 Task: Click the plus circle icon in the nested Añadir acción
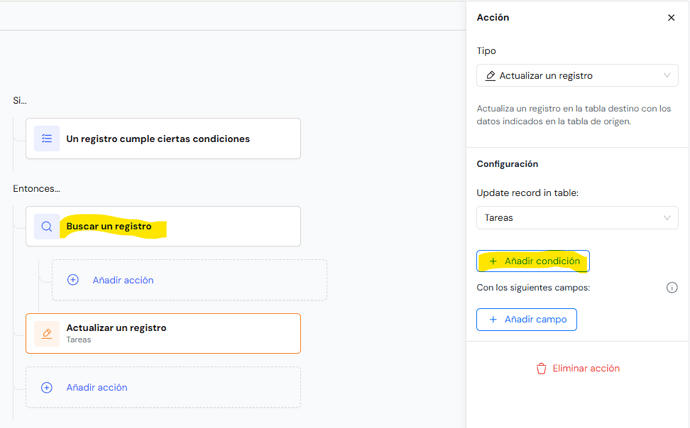[73, 280]
